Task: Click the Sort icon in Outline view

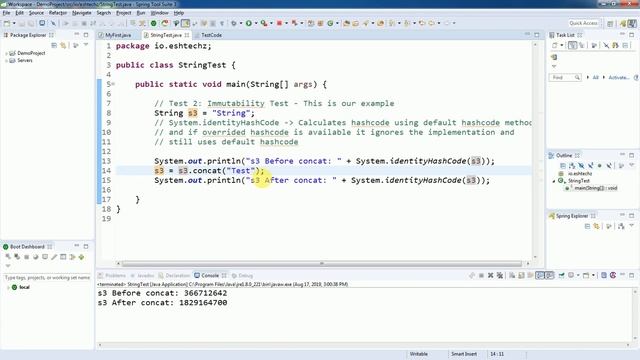Action: coord(572,166)
